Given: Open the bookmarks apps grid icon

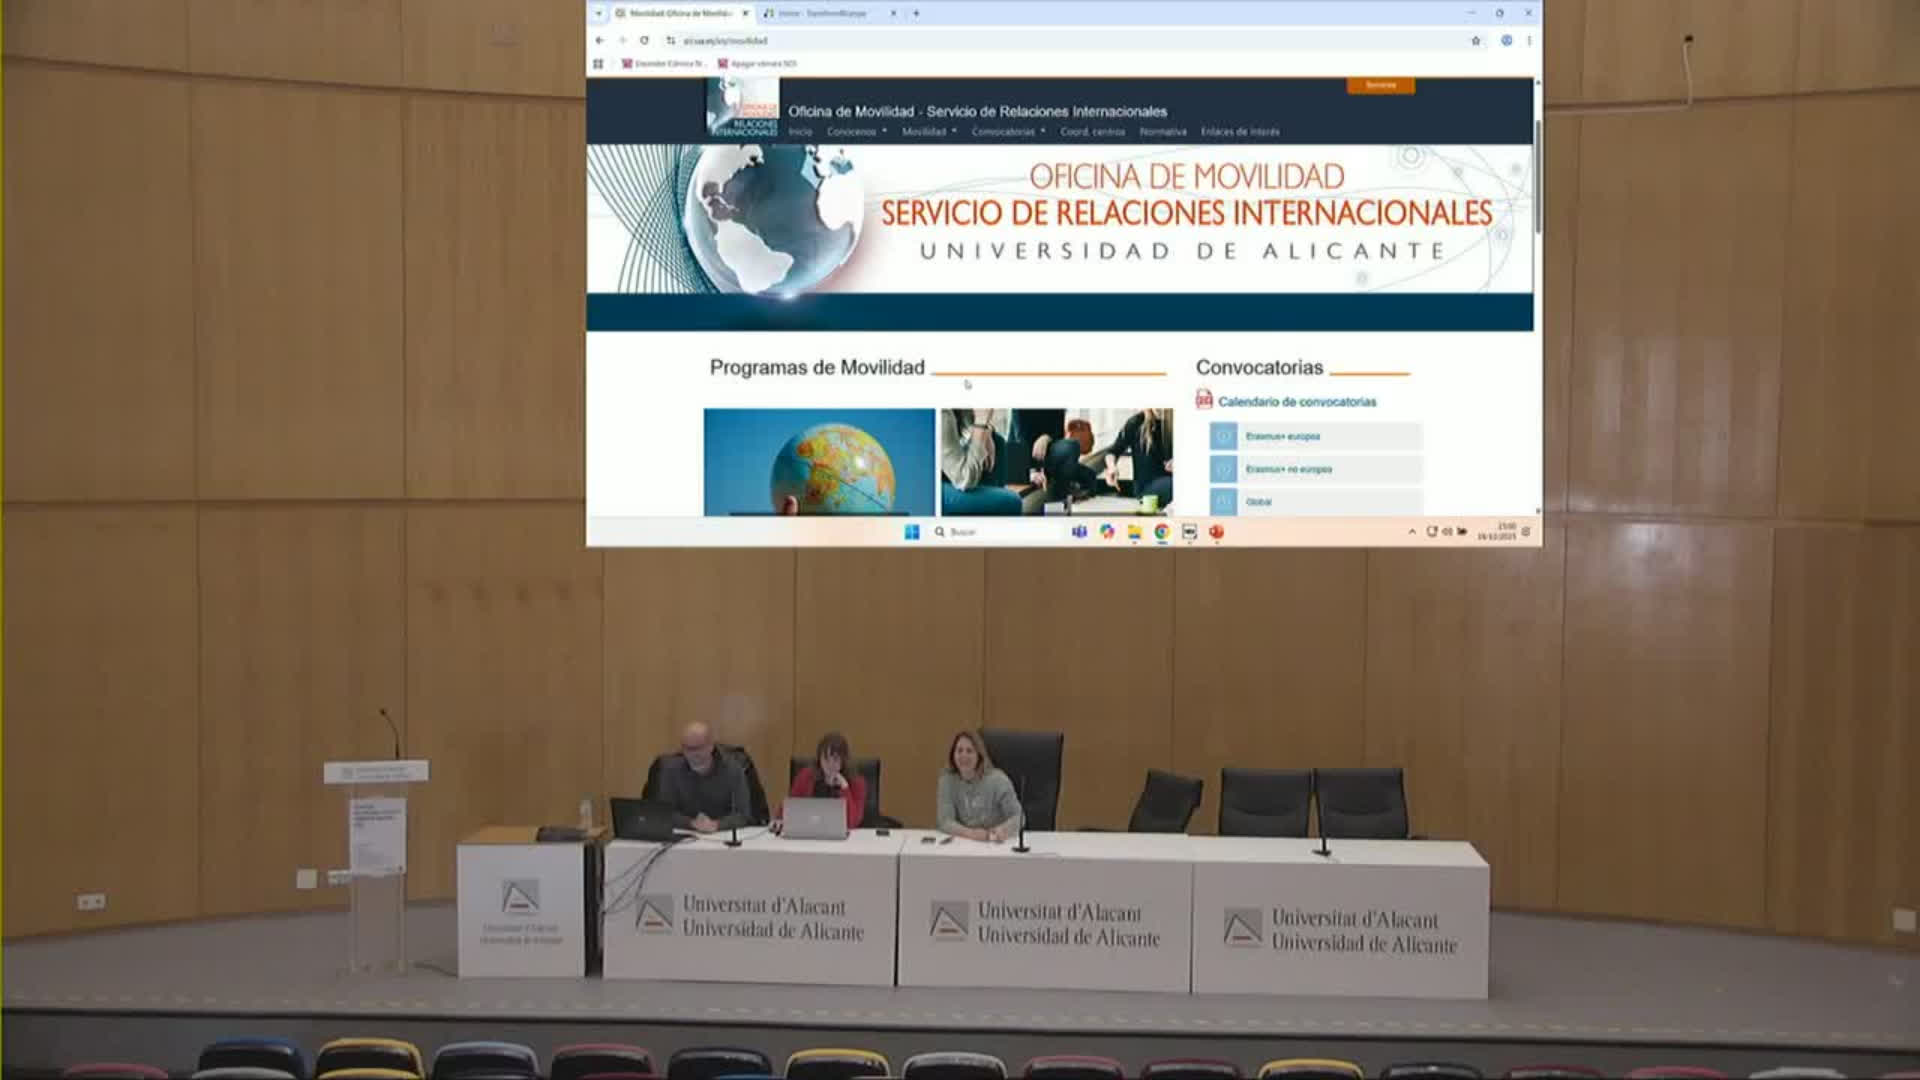Looking at the screenshot, I should [x=598, y=63].
